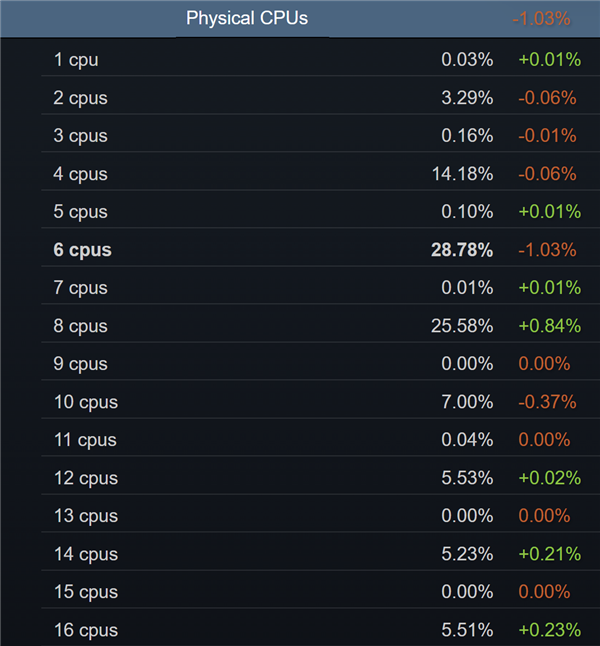The width and height of the screenshot is (600, 646).
Task: Select the 14 cpus row
Action: pyautogui.click(x=85, y=554)
